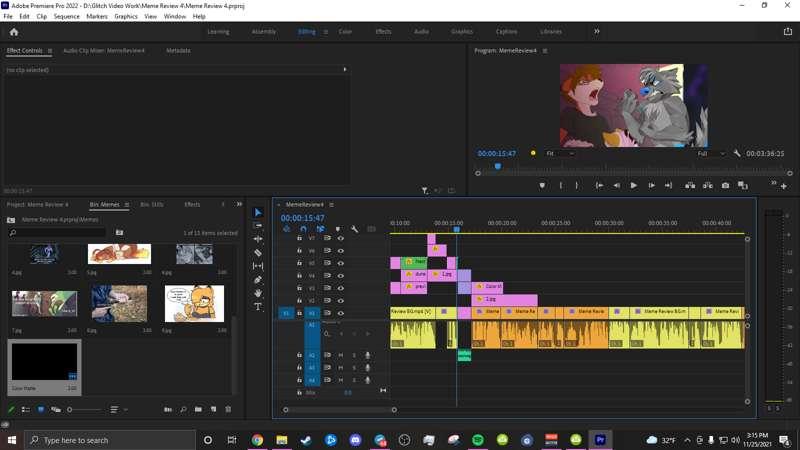The height and width of the screenshot is (450, 800).
Task: Expand workspace overflow double-arrow
Action: point(596,32)
